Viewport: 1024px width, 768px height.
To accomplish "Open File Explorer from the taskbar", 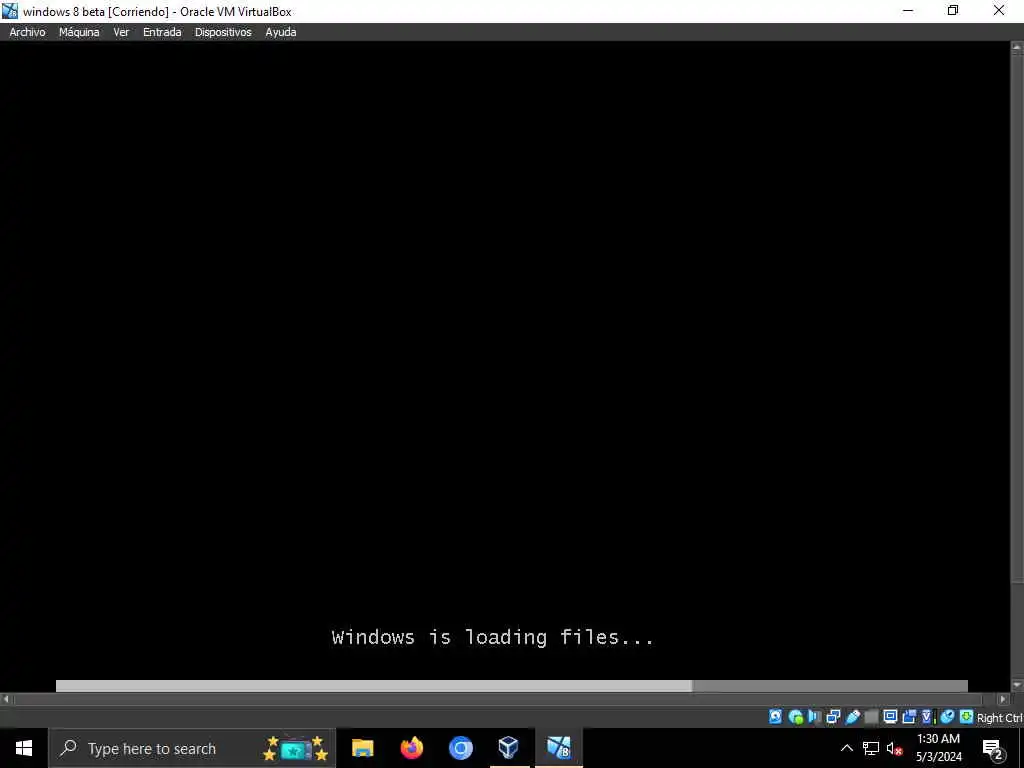I will click(362, 748).
